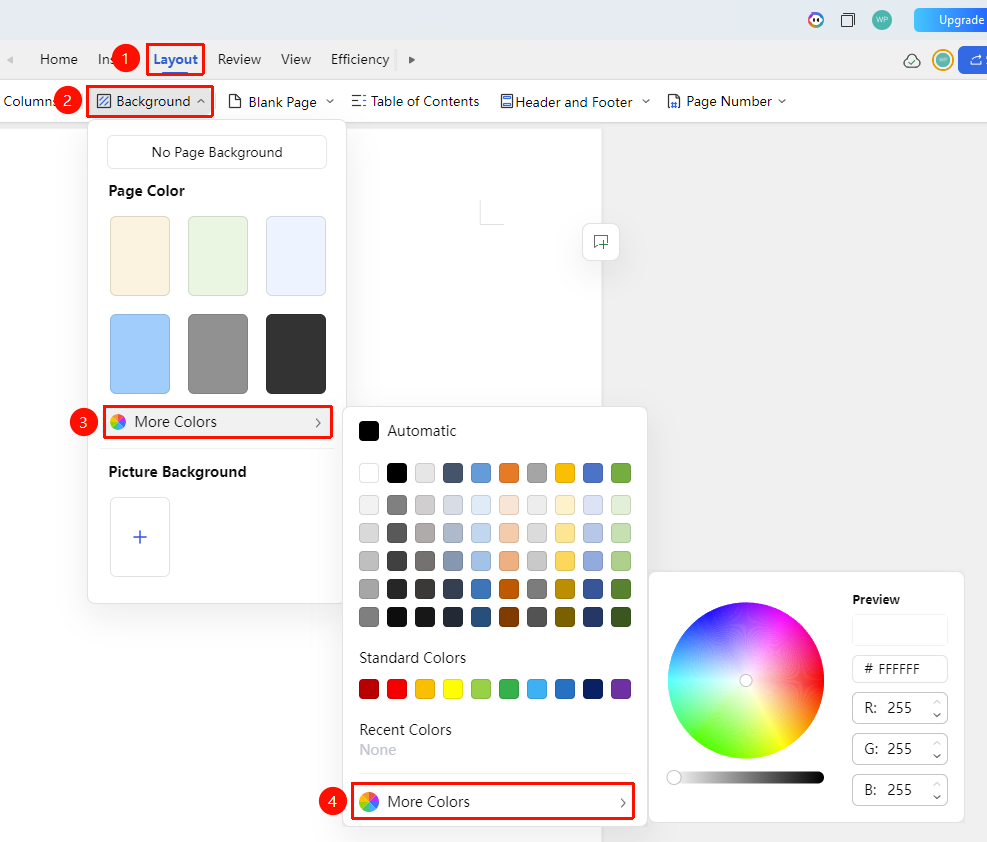
Task: Increase the R value with the up arrow
Action: [x=937, y=702]
